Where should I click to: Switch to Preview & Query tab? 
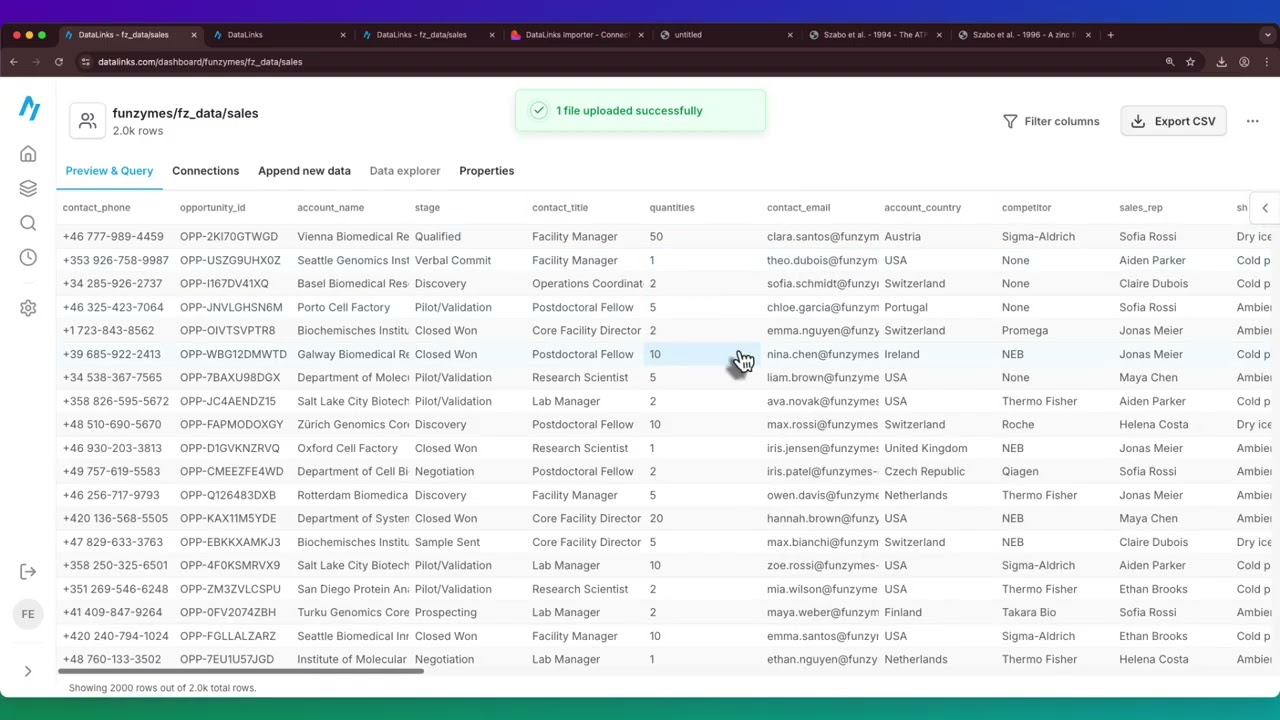[x=109, y=171]
